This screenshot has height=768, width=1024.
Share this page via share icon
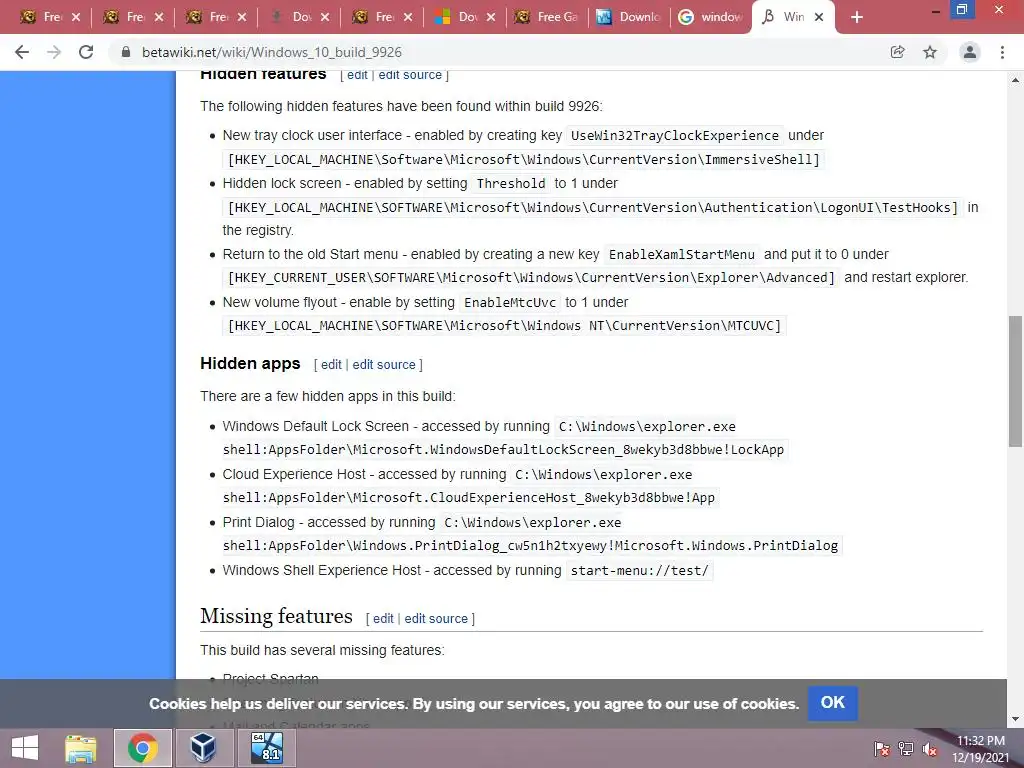coord(898,52)
